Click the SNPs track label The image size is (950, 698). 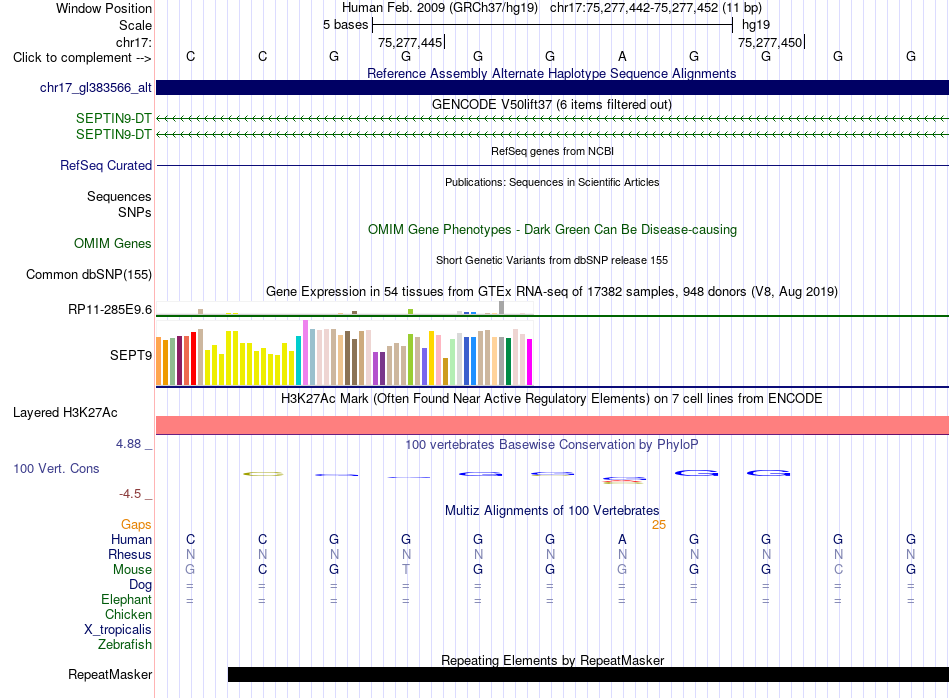pyautogui.click(x=135, y=212)
